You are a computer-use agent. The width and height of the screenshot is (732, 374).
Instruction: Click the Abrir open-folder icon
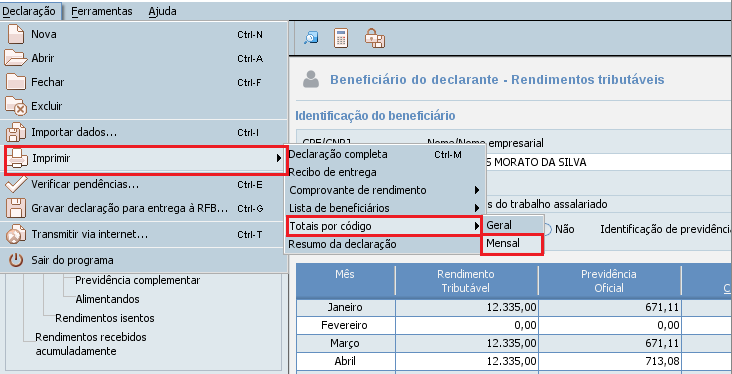tap(15, 58)
